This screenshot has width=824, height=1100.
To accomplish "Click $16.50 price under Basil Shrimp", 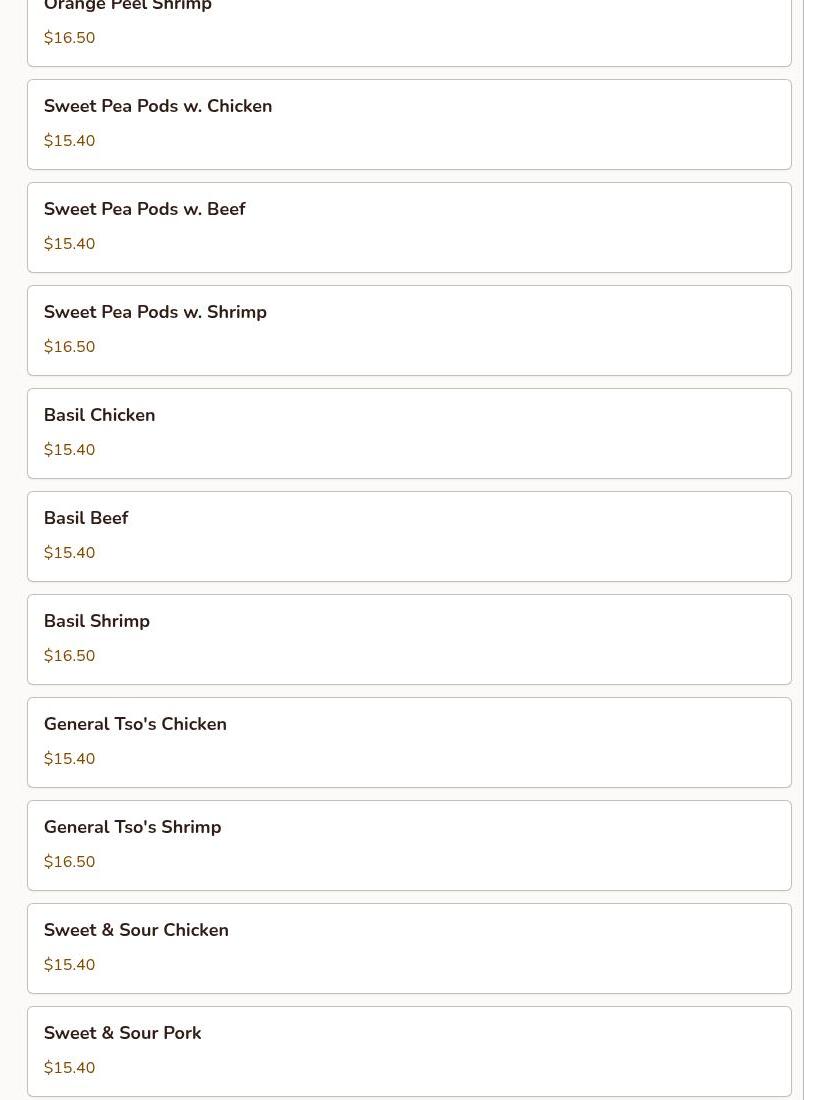I will click(69, 656).
